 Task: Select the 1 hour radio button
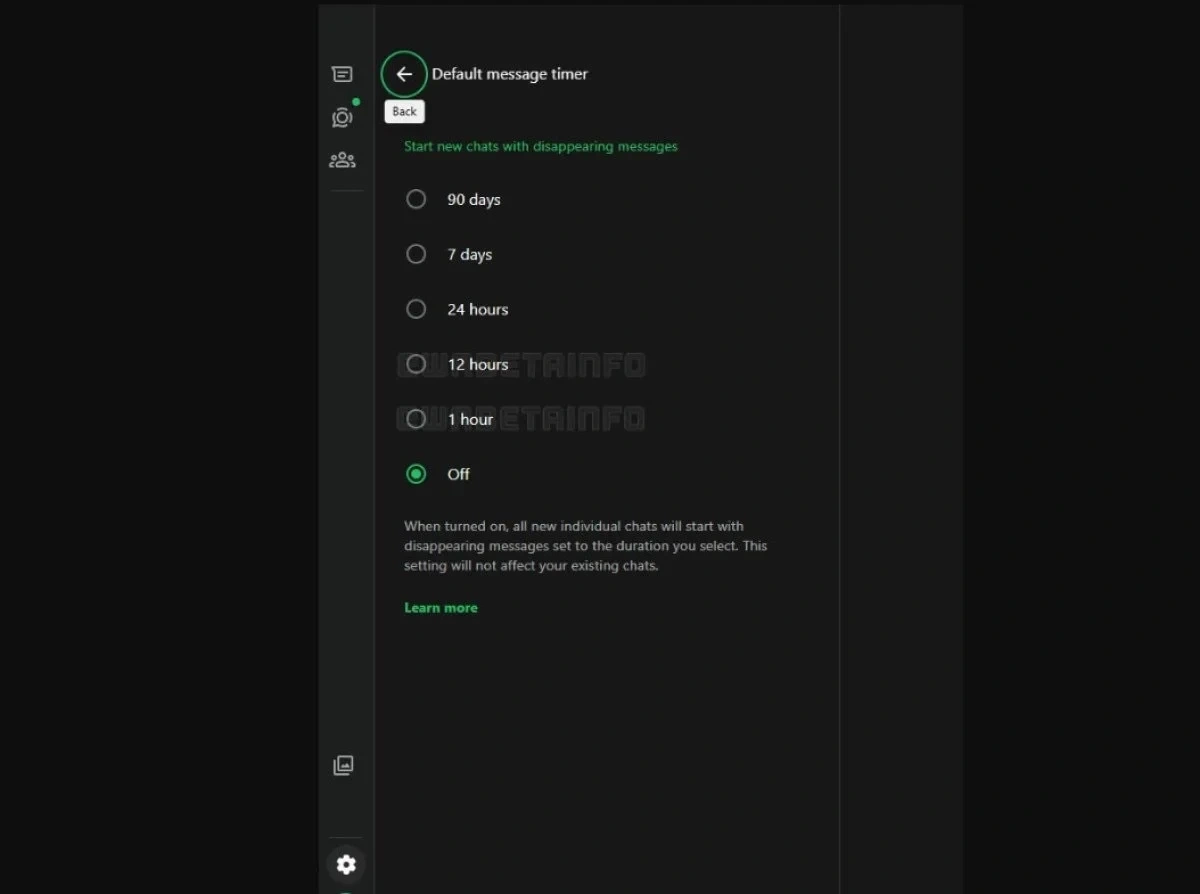pos(416,419)
